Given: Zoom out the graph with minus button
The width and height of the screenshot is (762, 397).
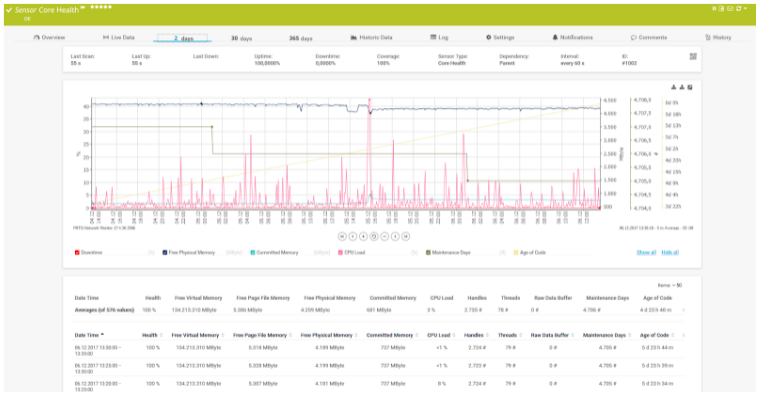Looking at the screenshot, I should click(384, 237).
